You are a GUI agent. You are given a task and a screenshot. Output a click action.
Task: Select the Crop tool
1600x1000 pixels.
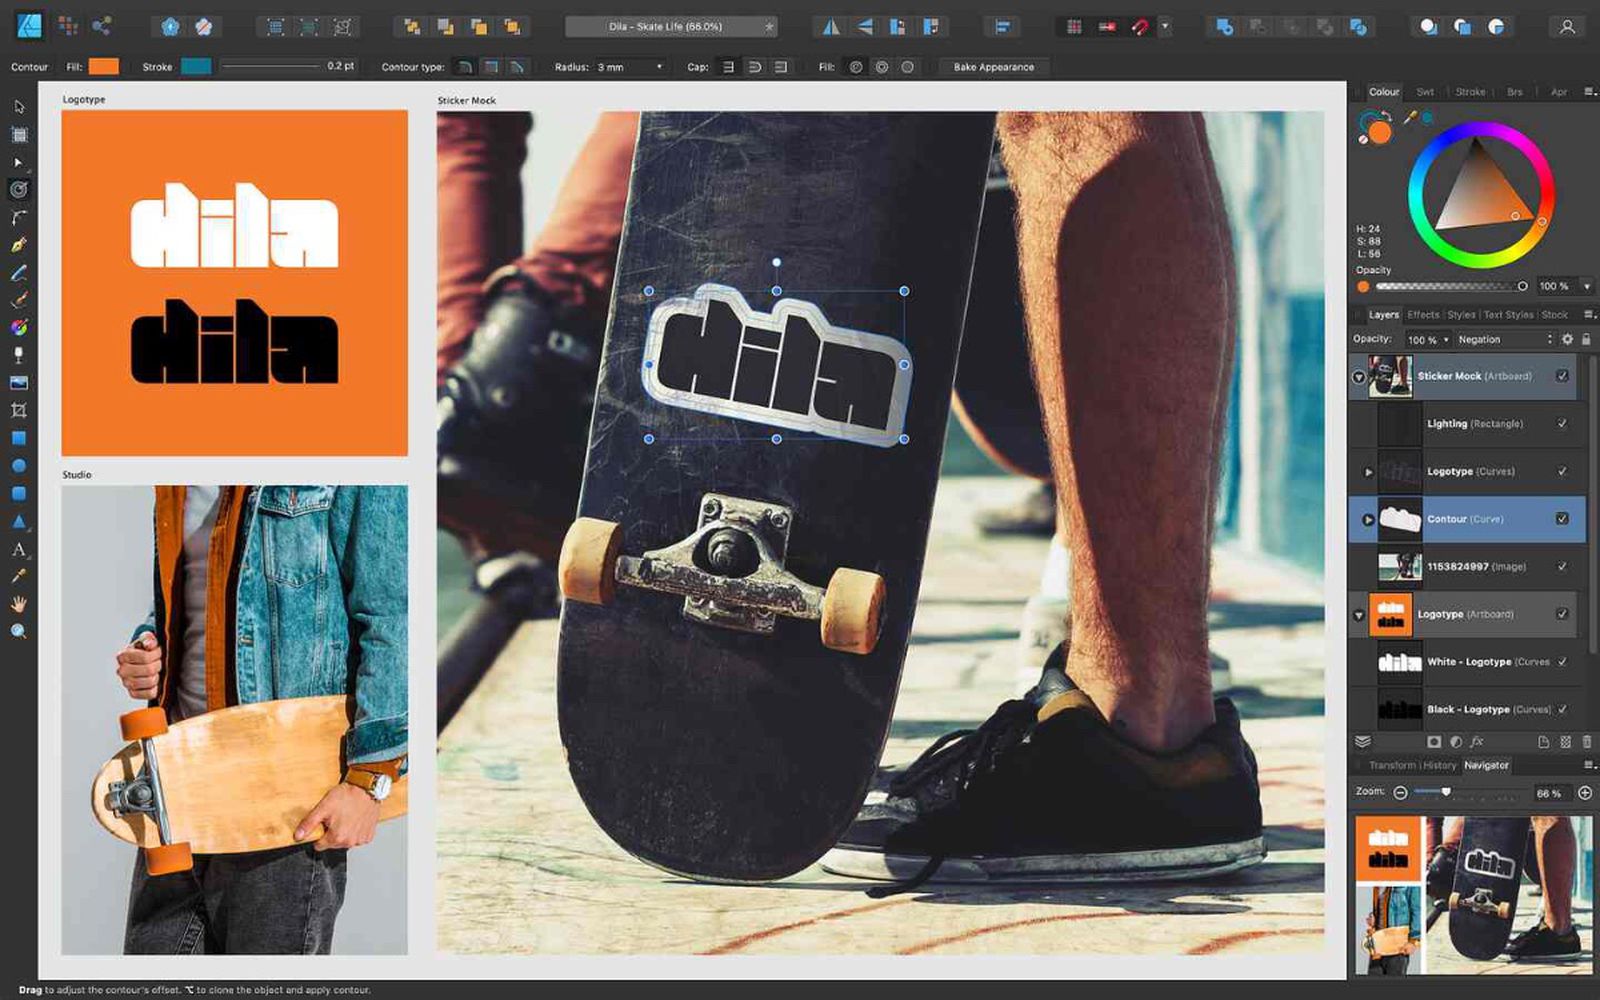[x=18, y=408]
